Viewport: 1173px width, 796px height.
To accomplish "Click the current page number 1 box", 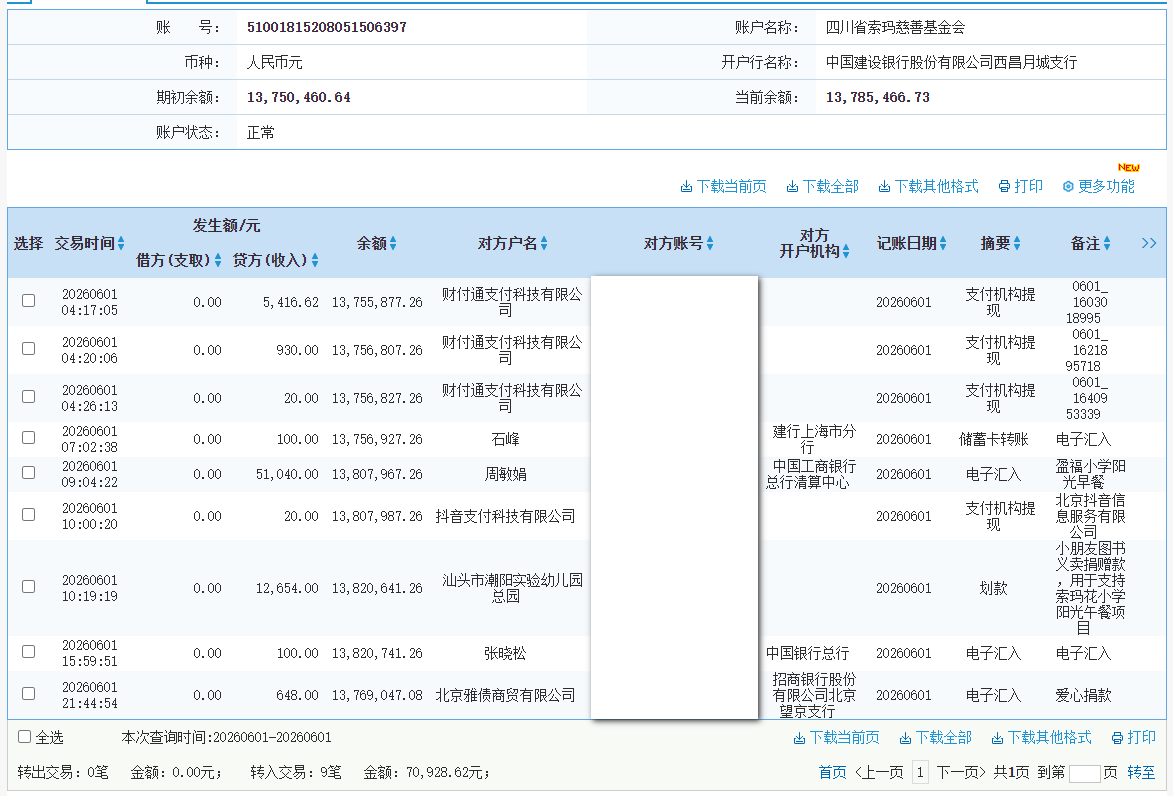I will click(920, 773).
